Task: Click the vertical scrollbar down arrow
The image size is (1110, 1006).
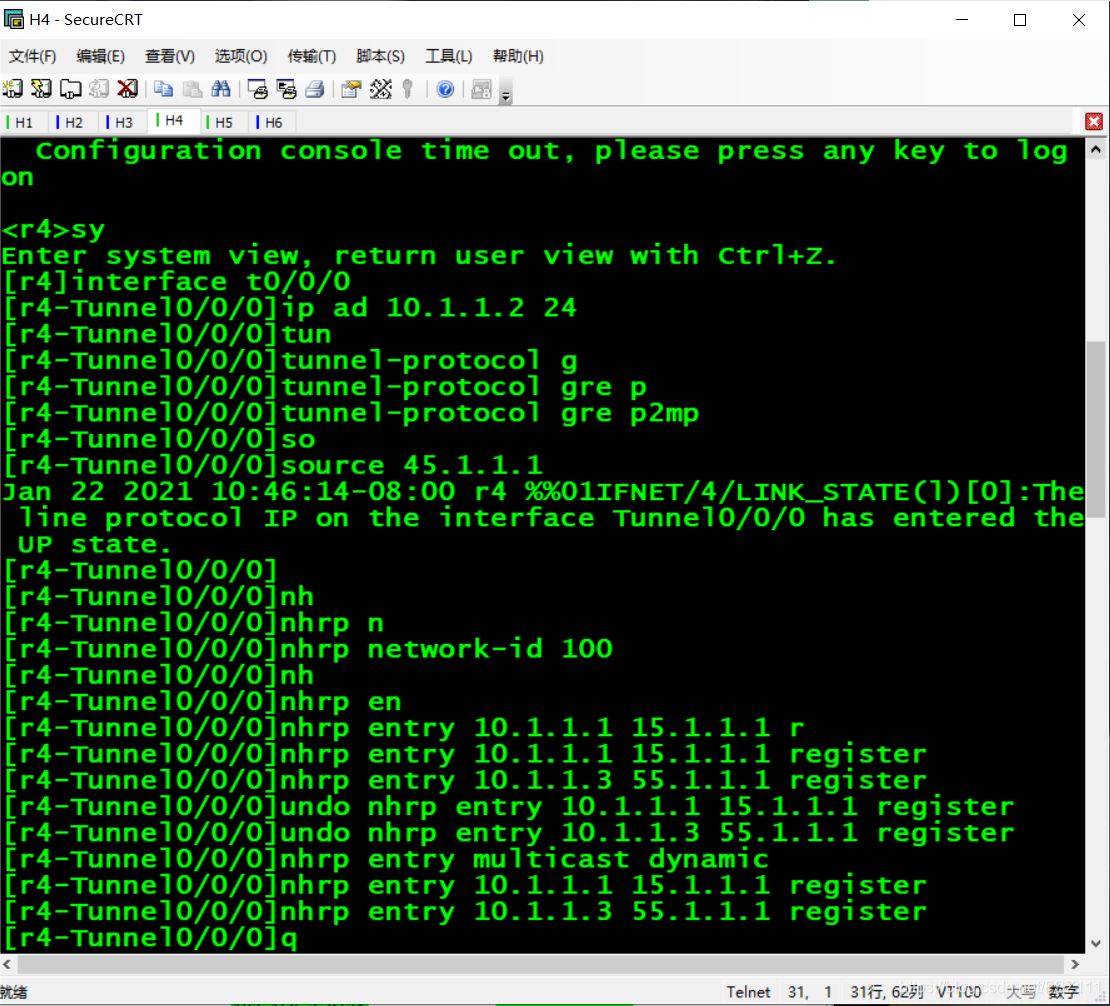Action: point(1096,943)
